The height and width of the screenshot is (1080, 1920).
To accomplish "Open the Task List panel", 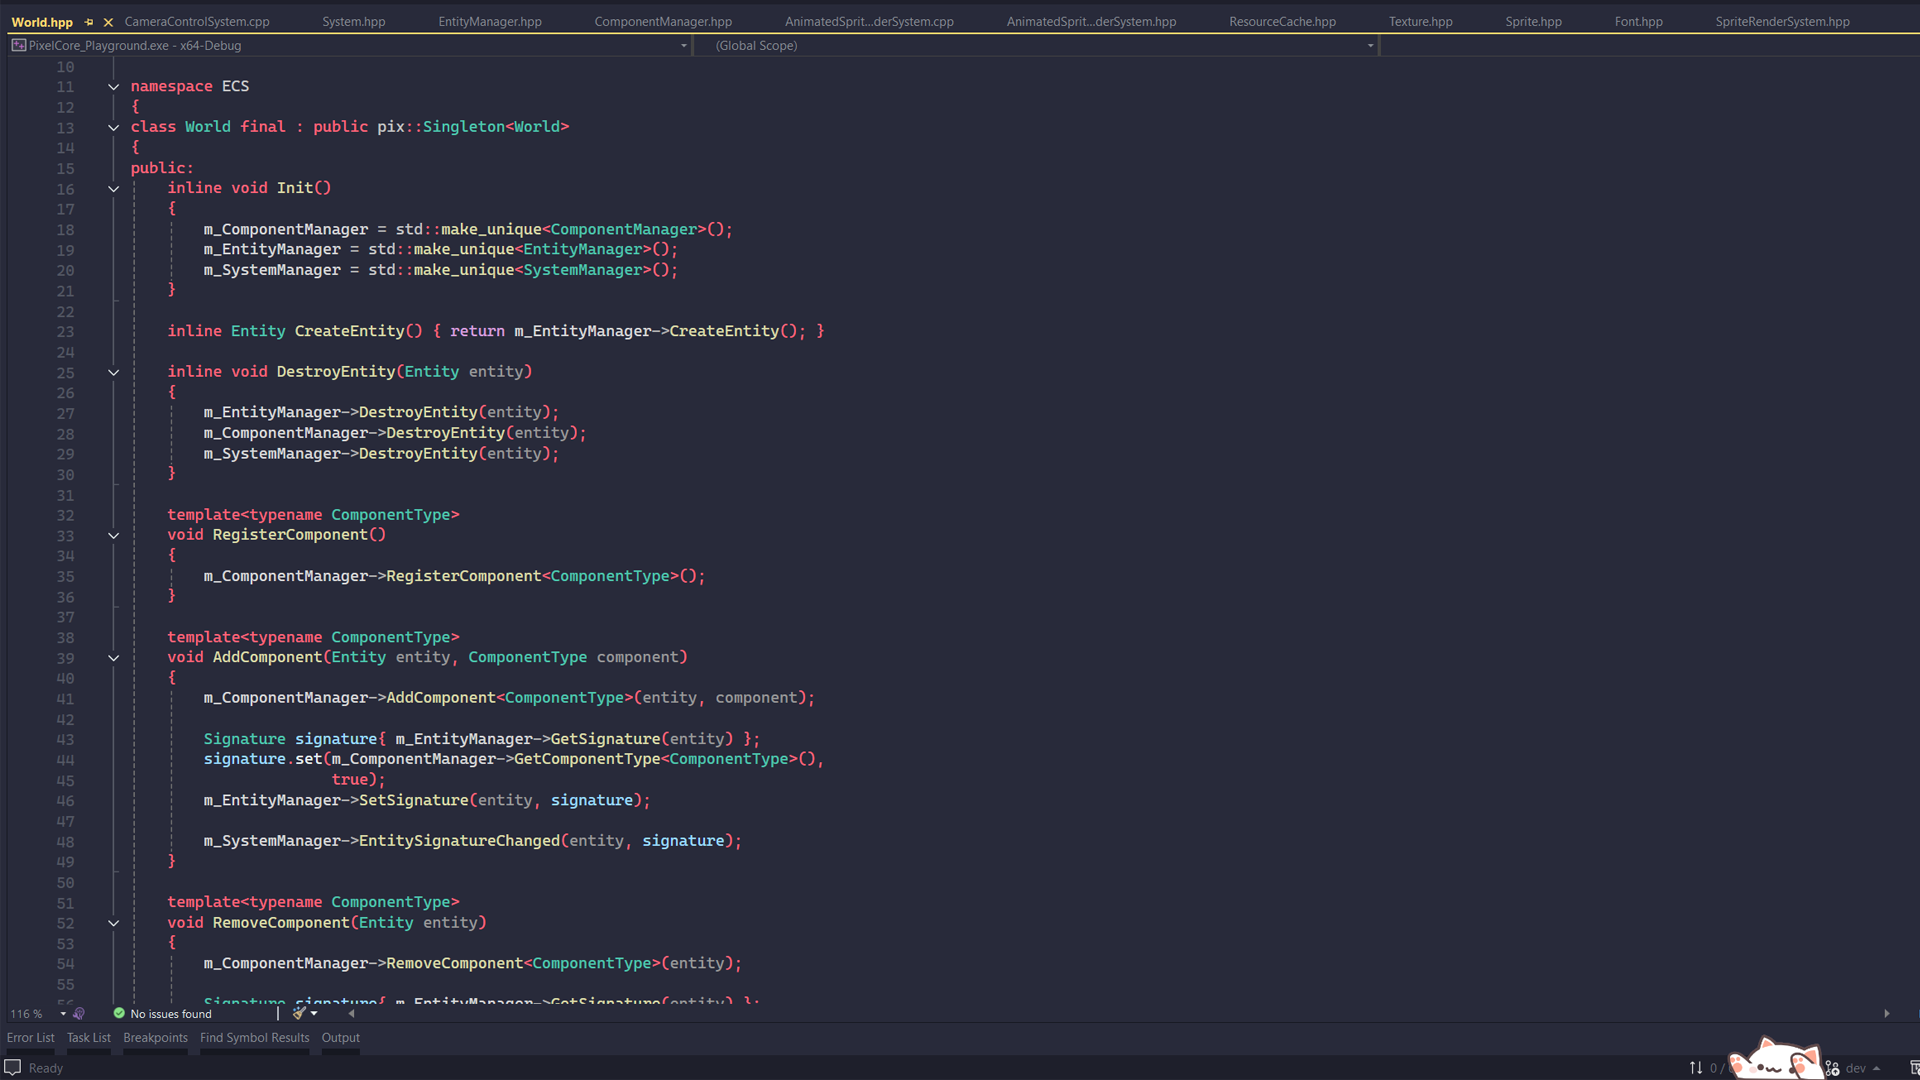I will point(89,1038).
